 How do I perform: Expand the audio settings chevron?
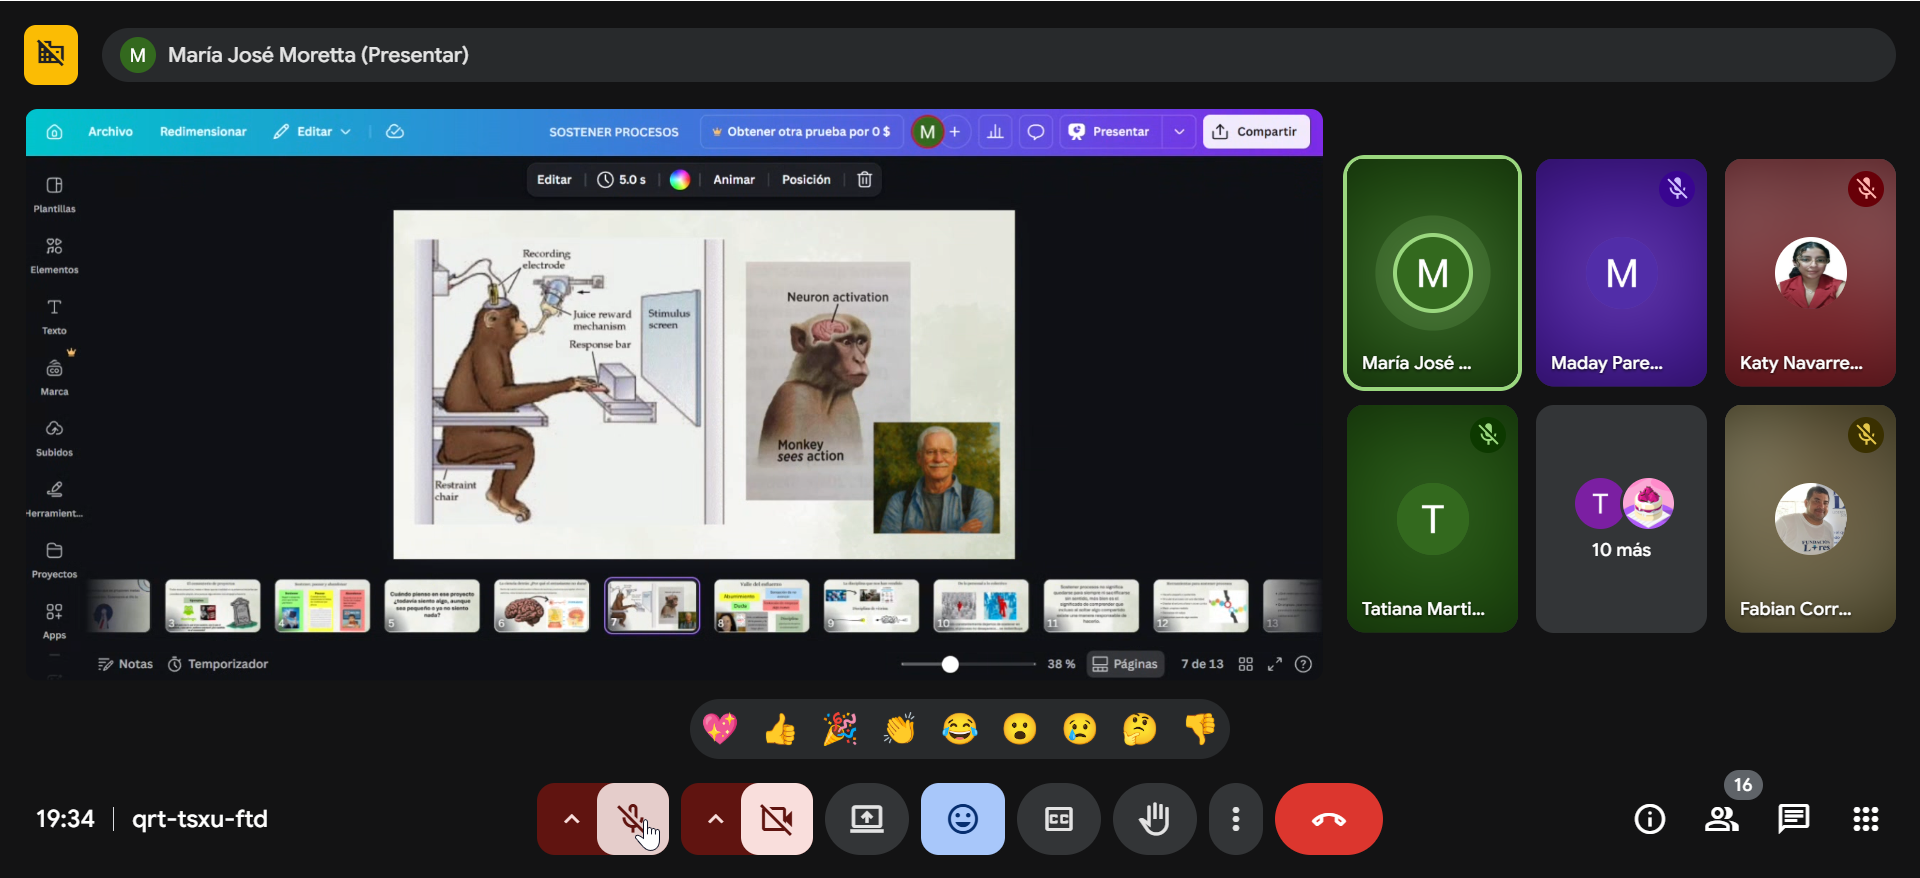571,819
